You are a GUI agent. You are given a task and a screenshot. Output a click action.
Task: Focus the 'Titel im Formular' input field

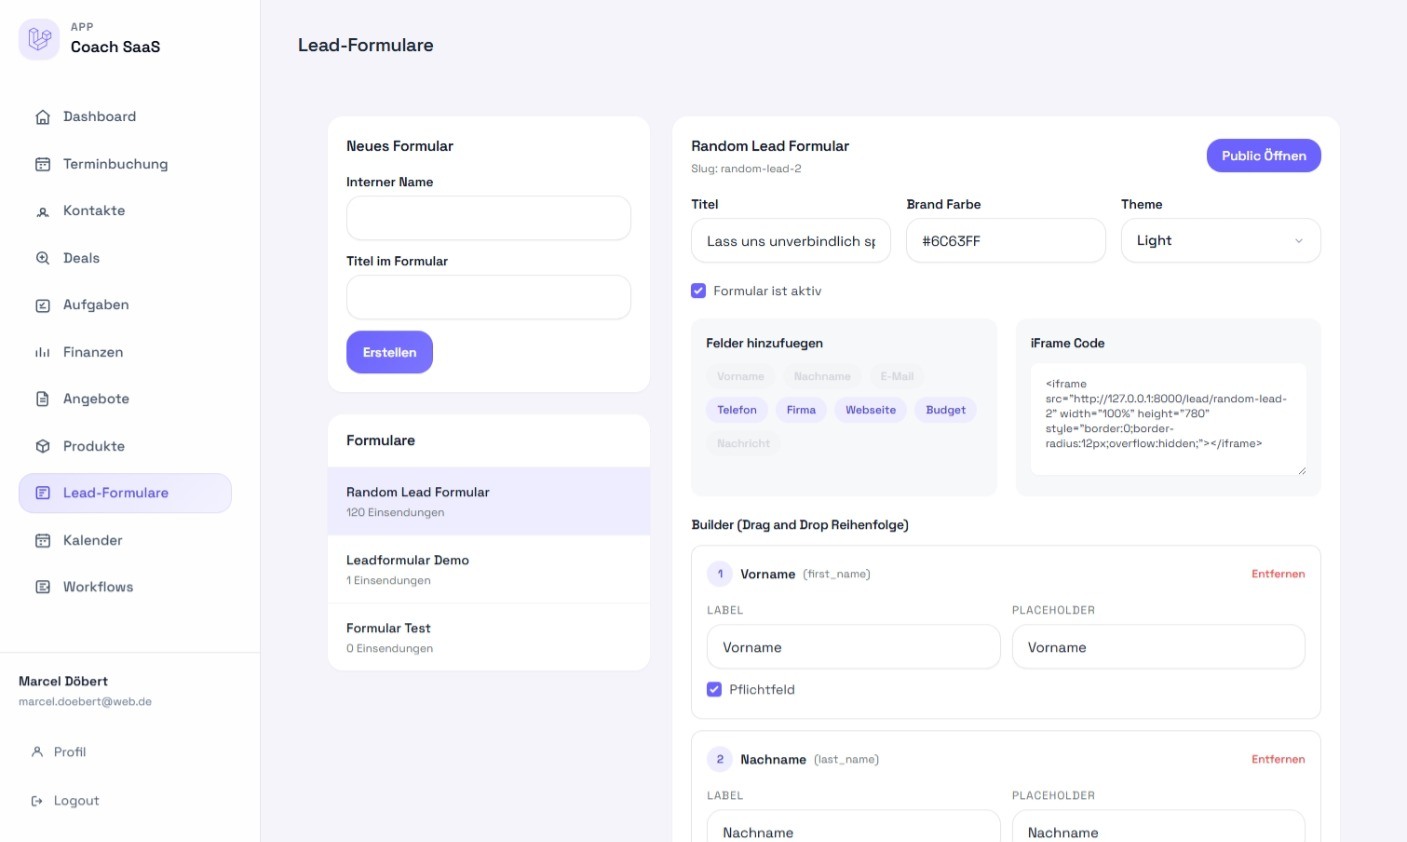[489, 297]
